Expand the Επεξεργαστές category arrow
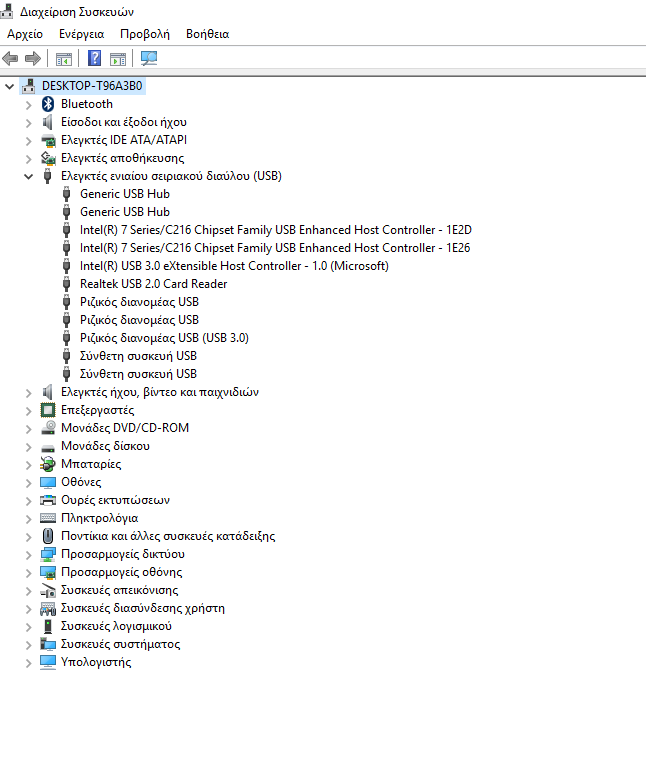646x763 pixels. click(29, 411)
